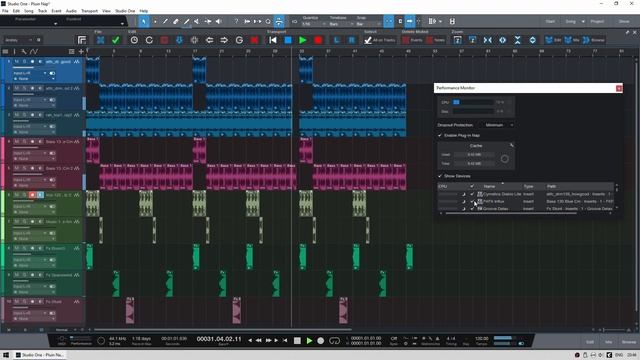Click the macro Mix panel button
The height and width of the screenshot is (360, 640).
(572, 40)
